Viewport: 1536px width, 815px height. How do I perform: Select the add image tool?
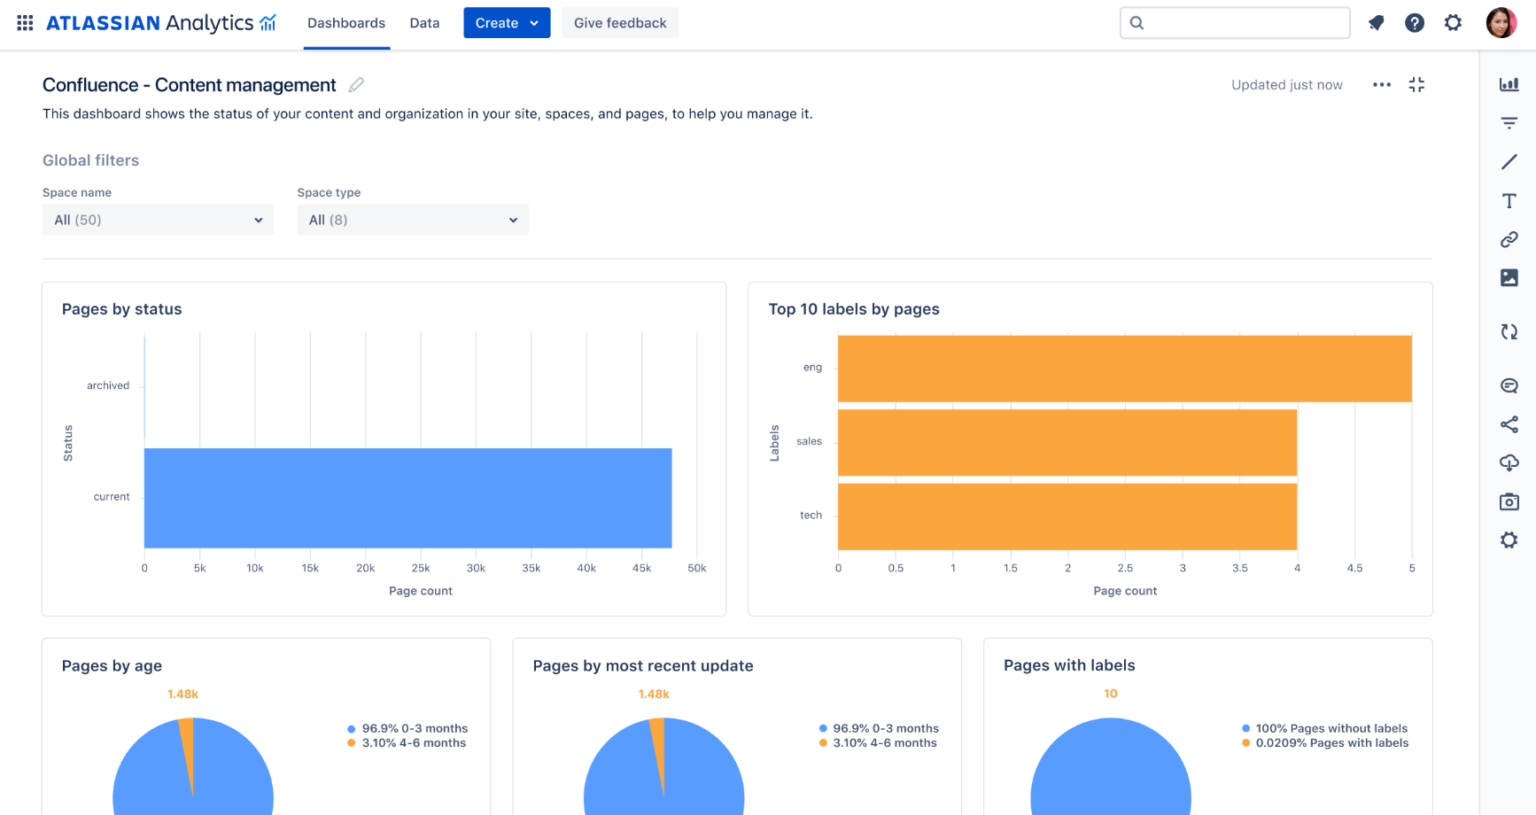[1508, 277]
